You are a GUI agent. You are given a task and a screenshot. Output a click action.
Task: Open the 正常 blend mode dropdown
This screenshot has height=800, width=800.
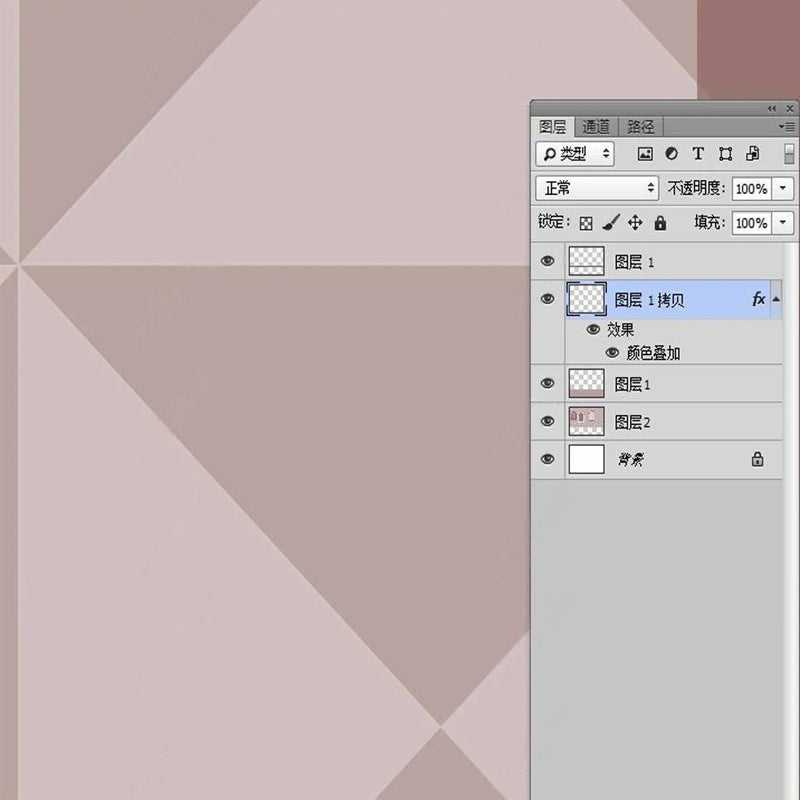point(597,188)
